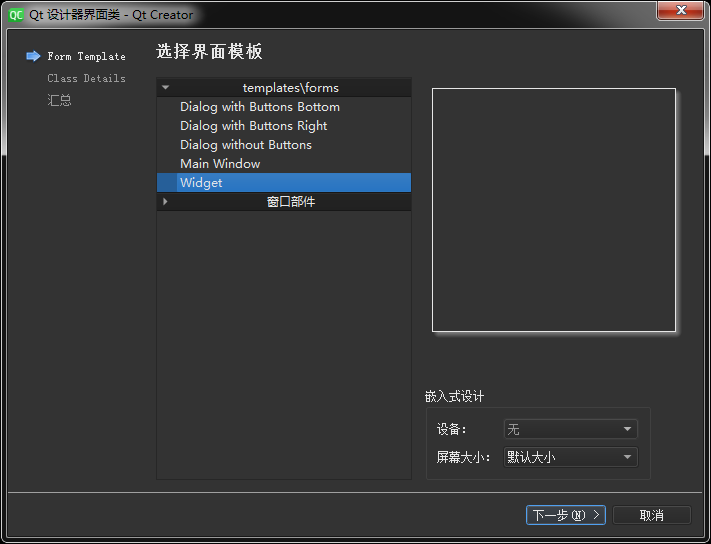Viewport: 711px width, 544px height.
Task: Click the Qt Creator title bar icon
Action: [16, 15]
